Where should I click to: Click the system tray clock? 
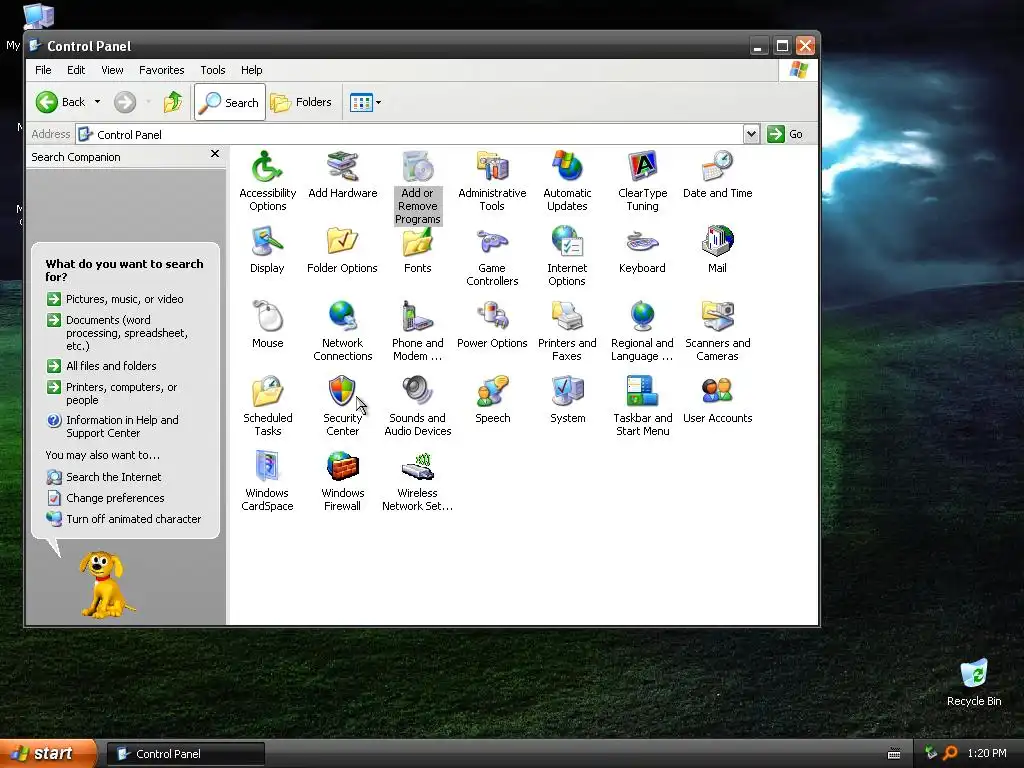[987, 753]
